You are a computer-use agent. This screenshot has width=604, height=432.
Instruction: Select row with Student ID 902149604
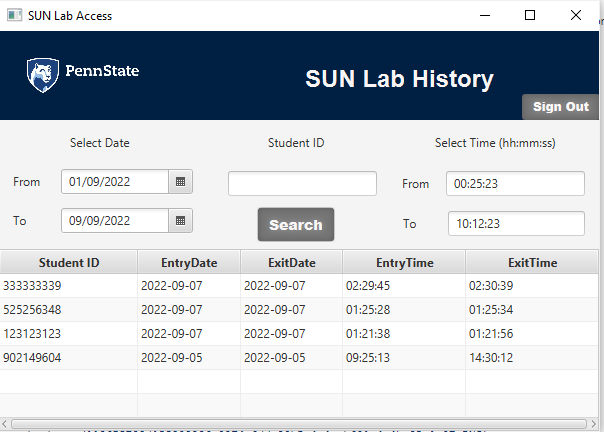tap(299, 358)
